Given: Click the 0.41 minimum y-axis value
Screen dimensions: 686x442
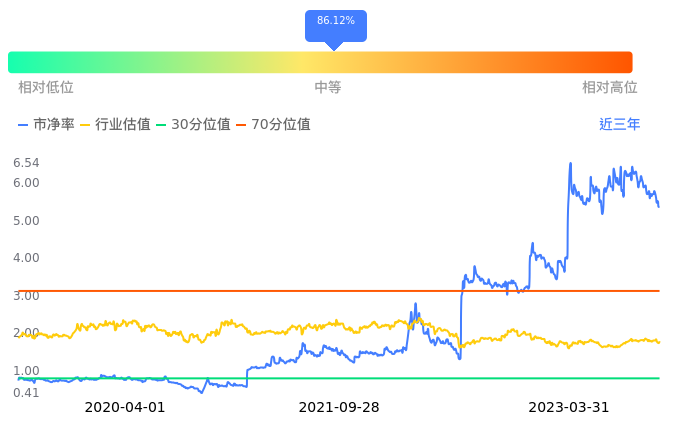Looking at the screenshot, I should pos(26,393).
